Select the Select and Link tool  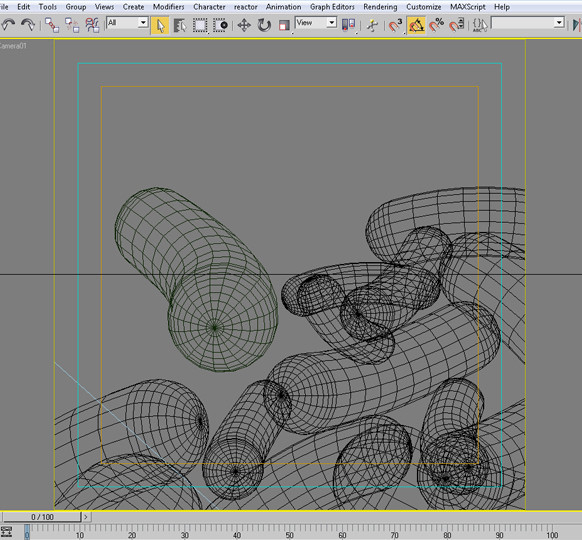(52, 25)
